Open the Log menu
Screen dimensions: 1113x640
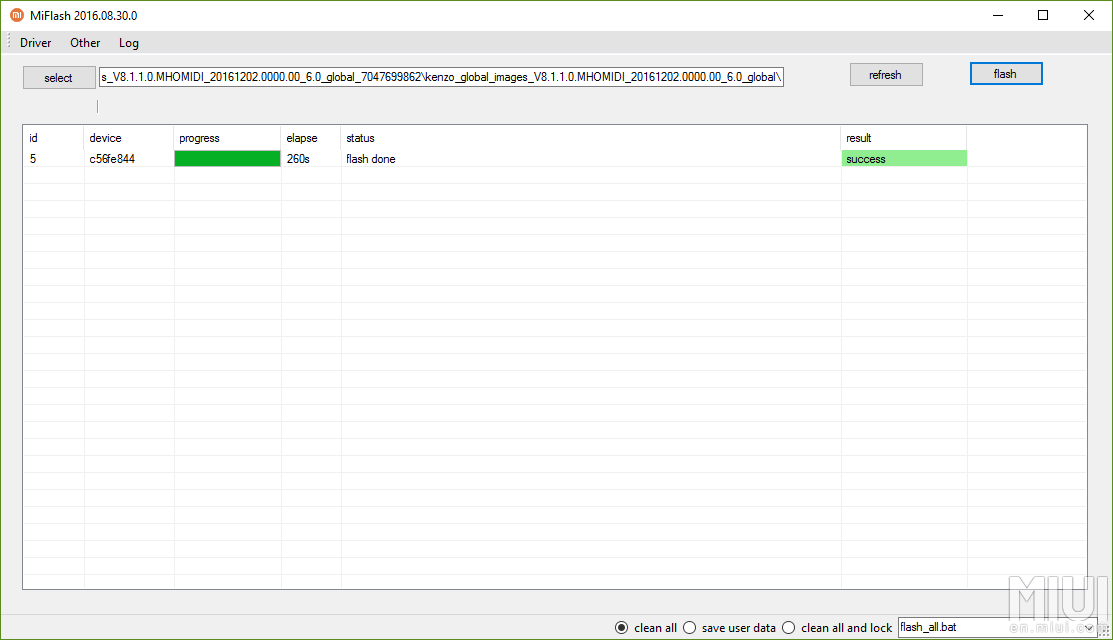[x=128, y=43]
